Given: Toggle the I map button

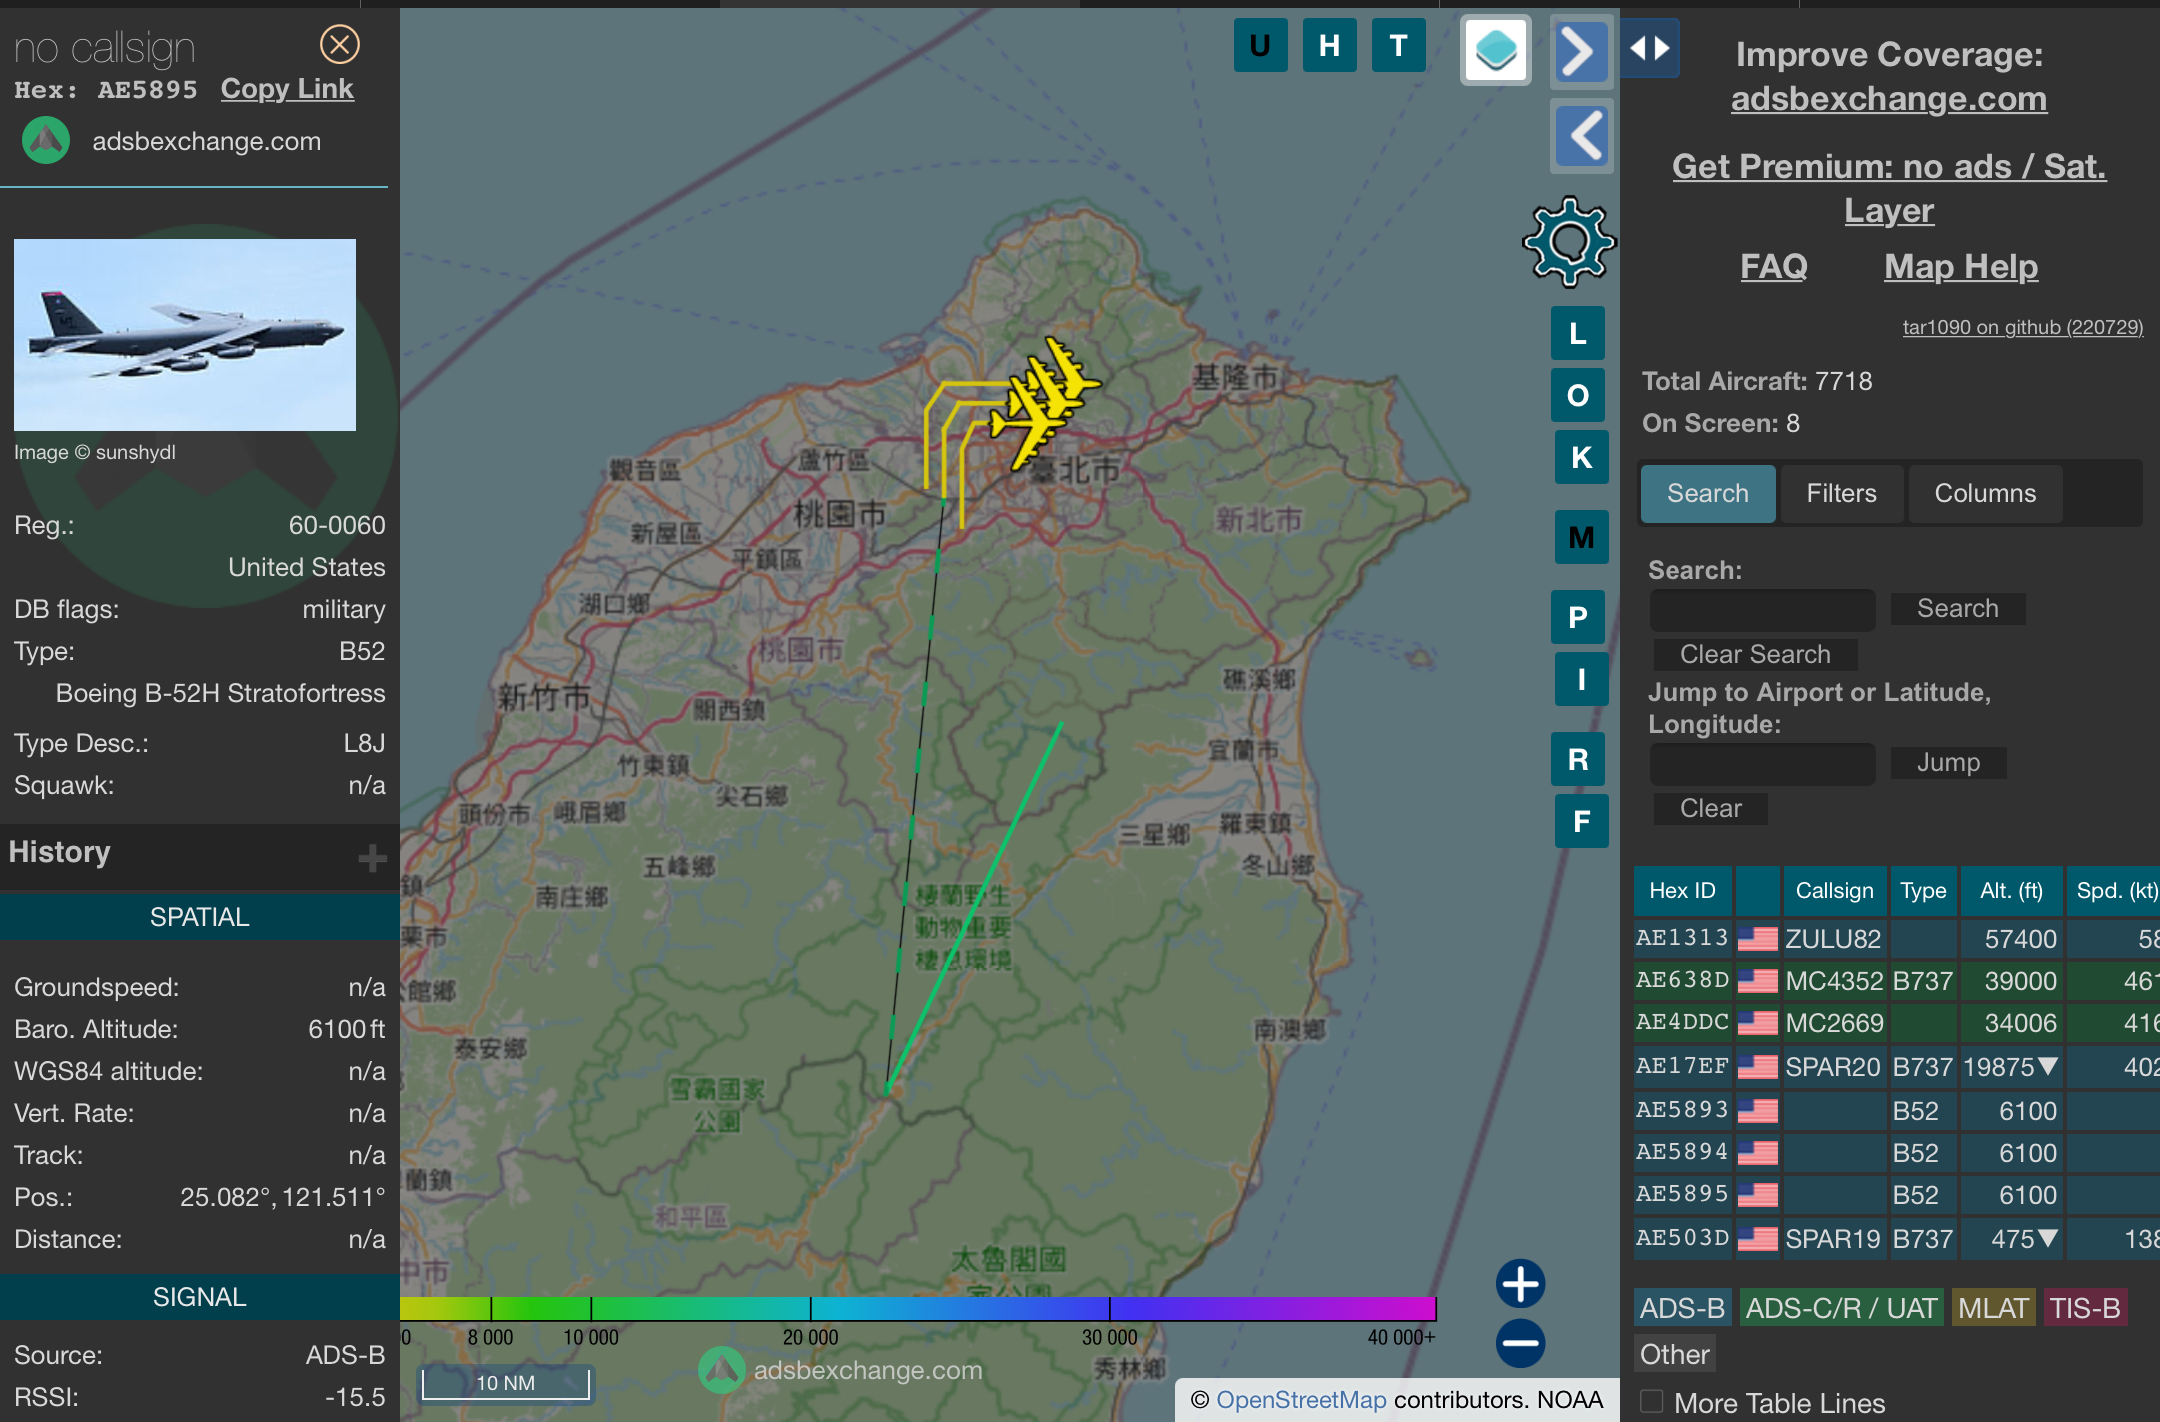Looking at the screenshot, I should click(x=1581, y=679).
